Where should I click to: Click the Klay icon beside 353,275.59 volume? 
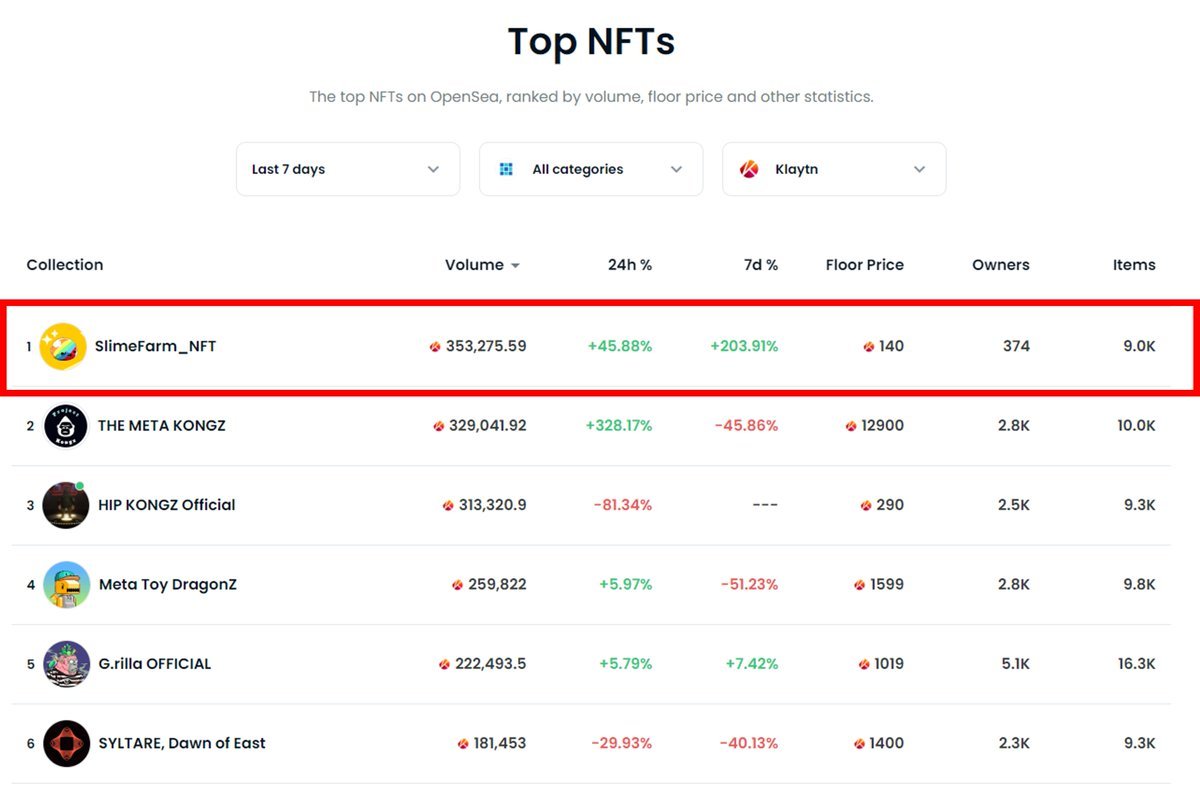pyautogui.click(x=435, y=347)
